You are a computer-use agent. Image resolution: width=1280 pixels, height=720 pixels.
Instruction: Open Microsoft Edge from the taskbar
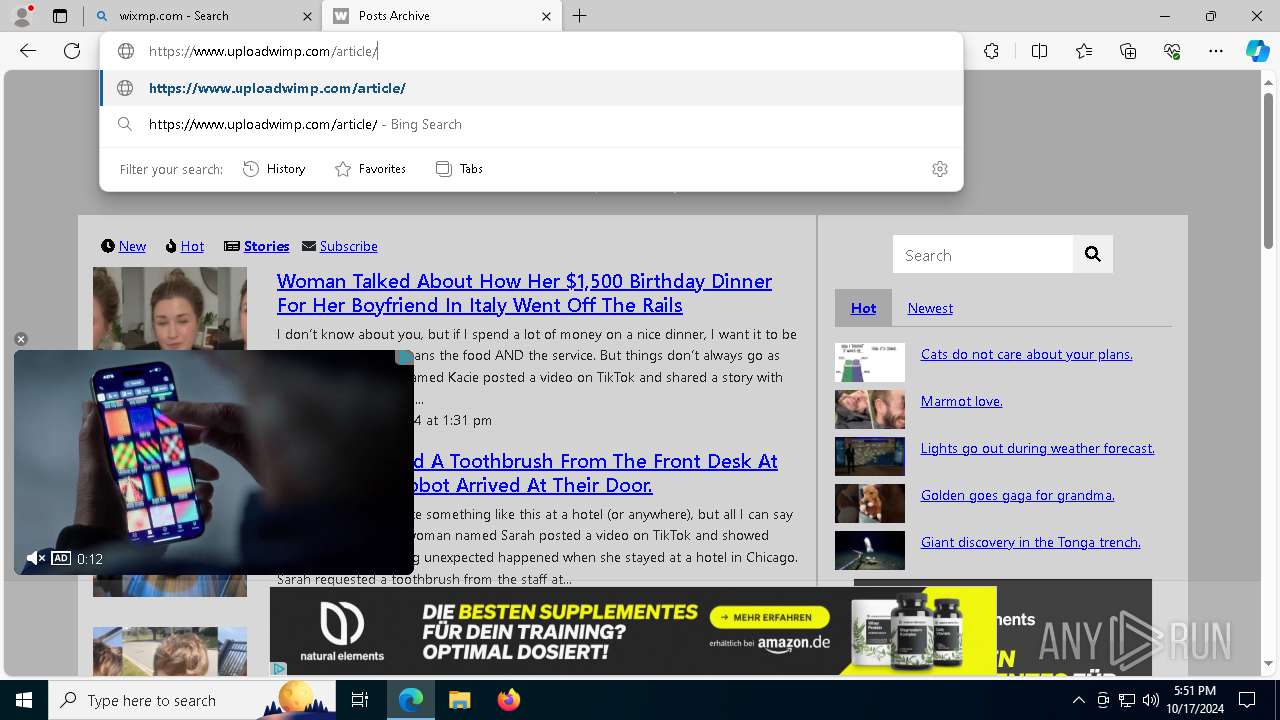pos(411,700)
